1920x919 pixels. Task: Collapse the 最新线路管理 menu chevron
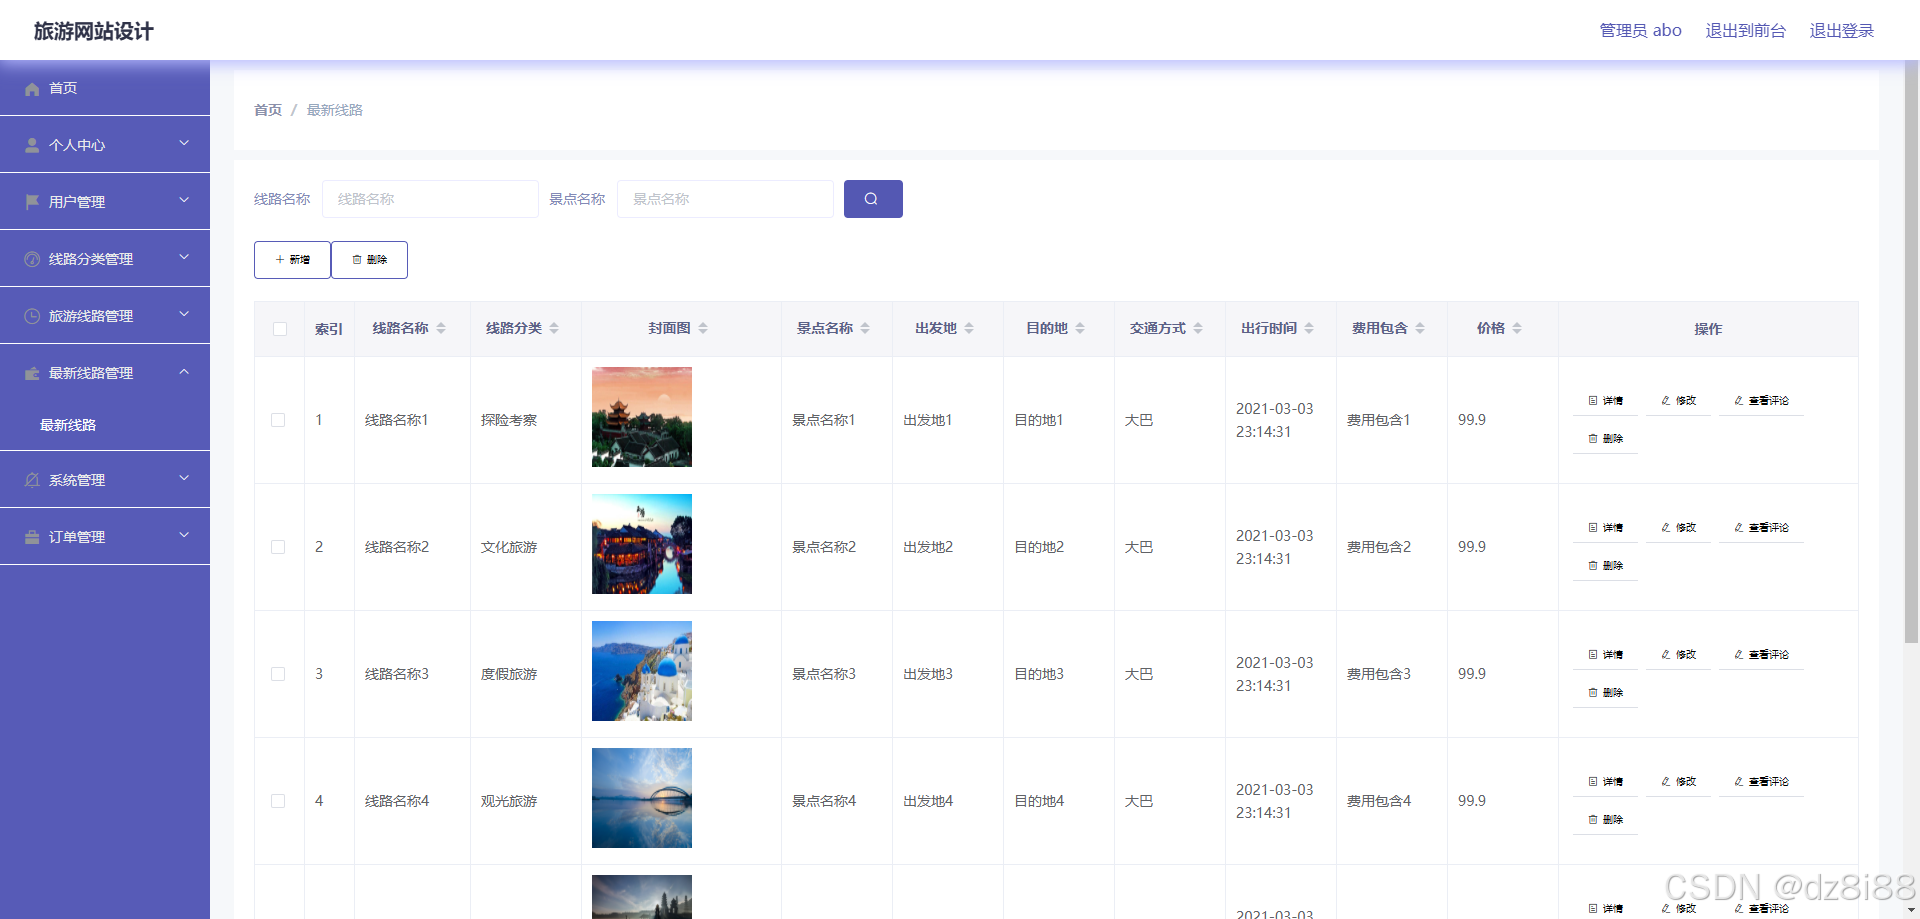[x=184, y=371]
